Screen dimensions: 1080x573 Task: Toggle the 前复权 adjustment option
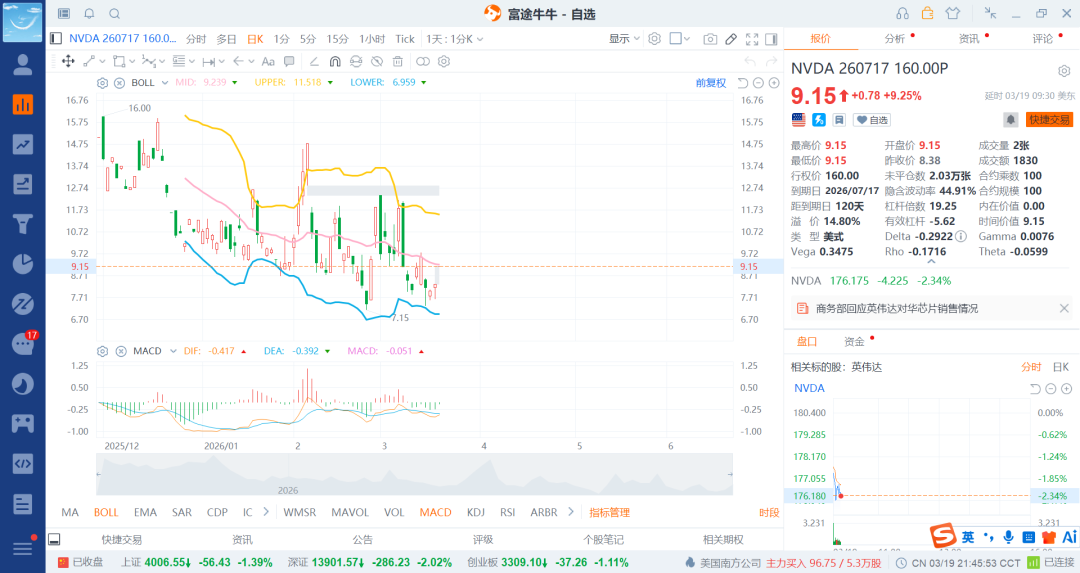coord(711,83)
